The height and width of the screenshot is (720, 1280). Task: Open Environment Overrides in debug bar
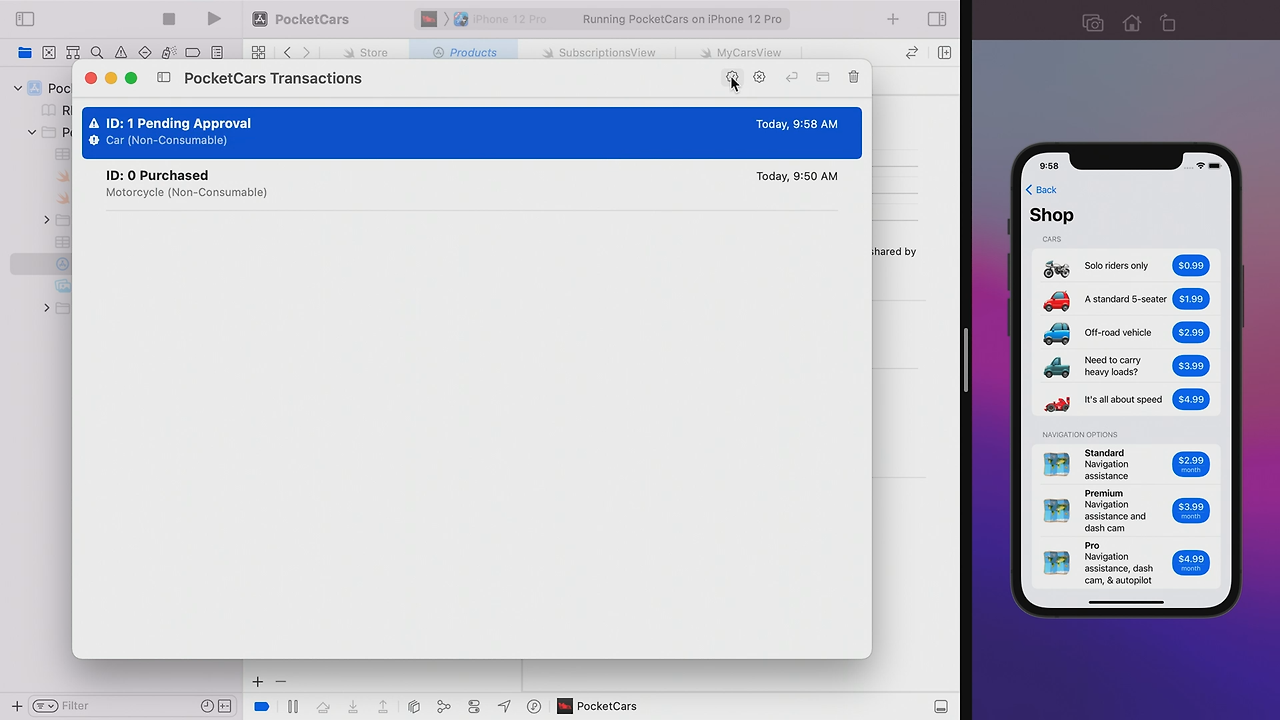474,706
